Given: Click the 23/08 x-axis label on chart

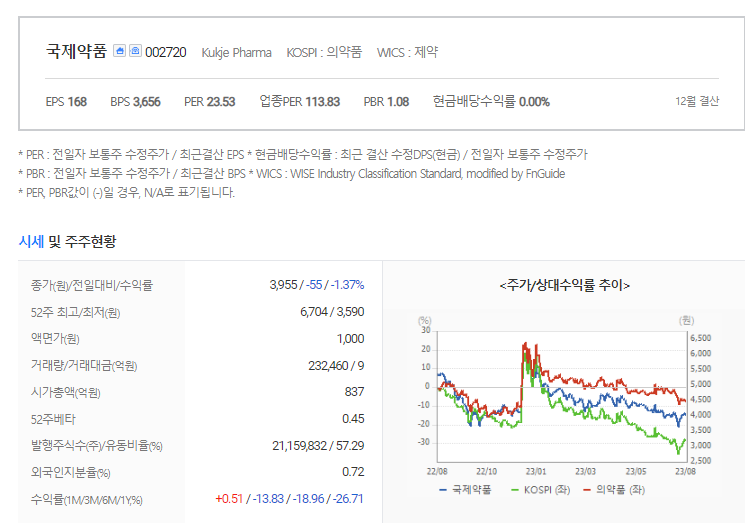Looking at the screenshot, I should (685, 472).
